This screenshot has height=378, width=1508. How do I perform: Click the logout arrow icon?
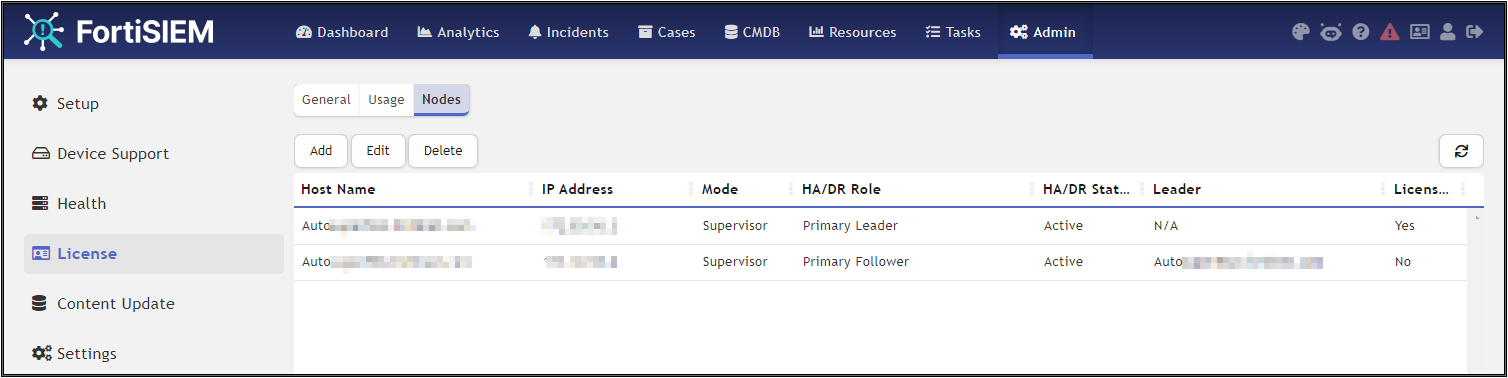click(x=1474, y=32)
